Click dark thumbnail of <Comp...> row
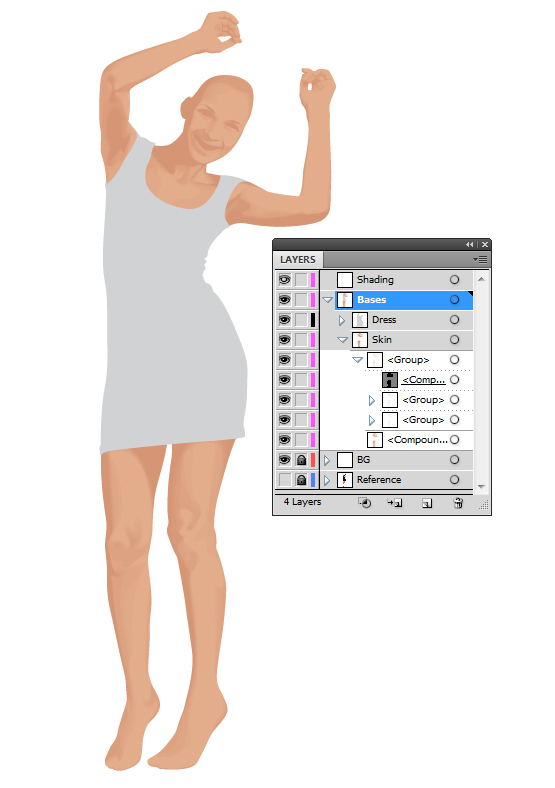 click(x=390, y=380)
